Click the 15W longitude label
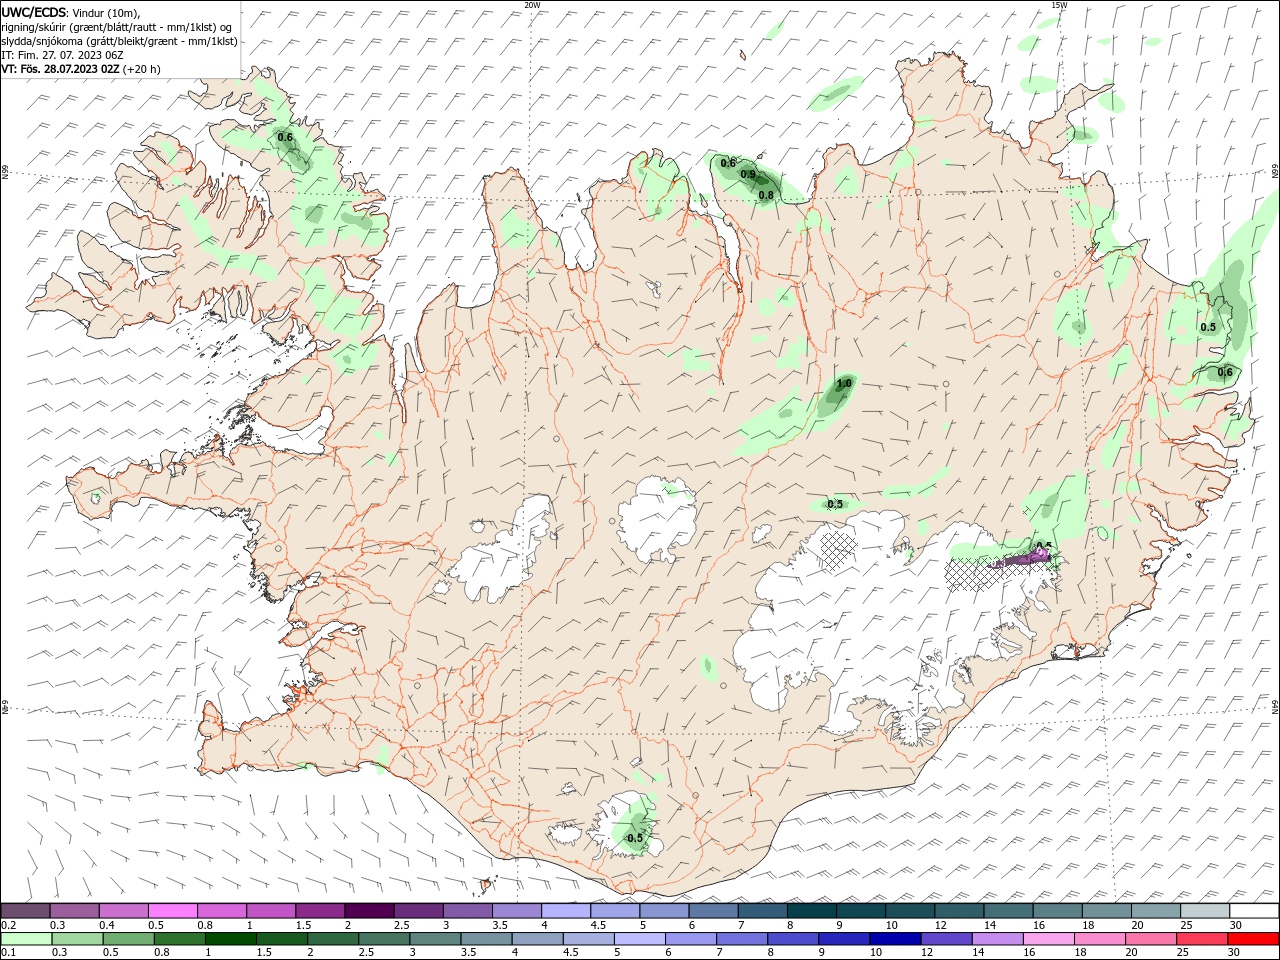1280x960 pixels. [1059, 5]
